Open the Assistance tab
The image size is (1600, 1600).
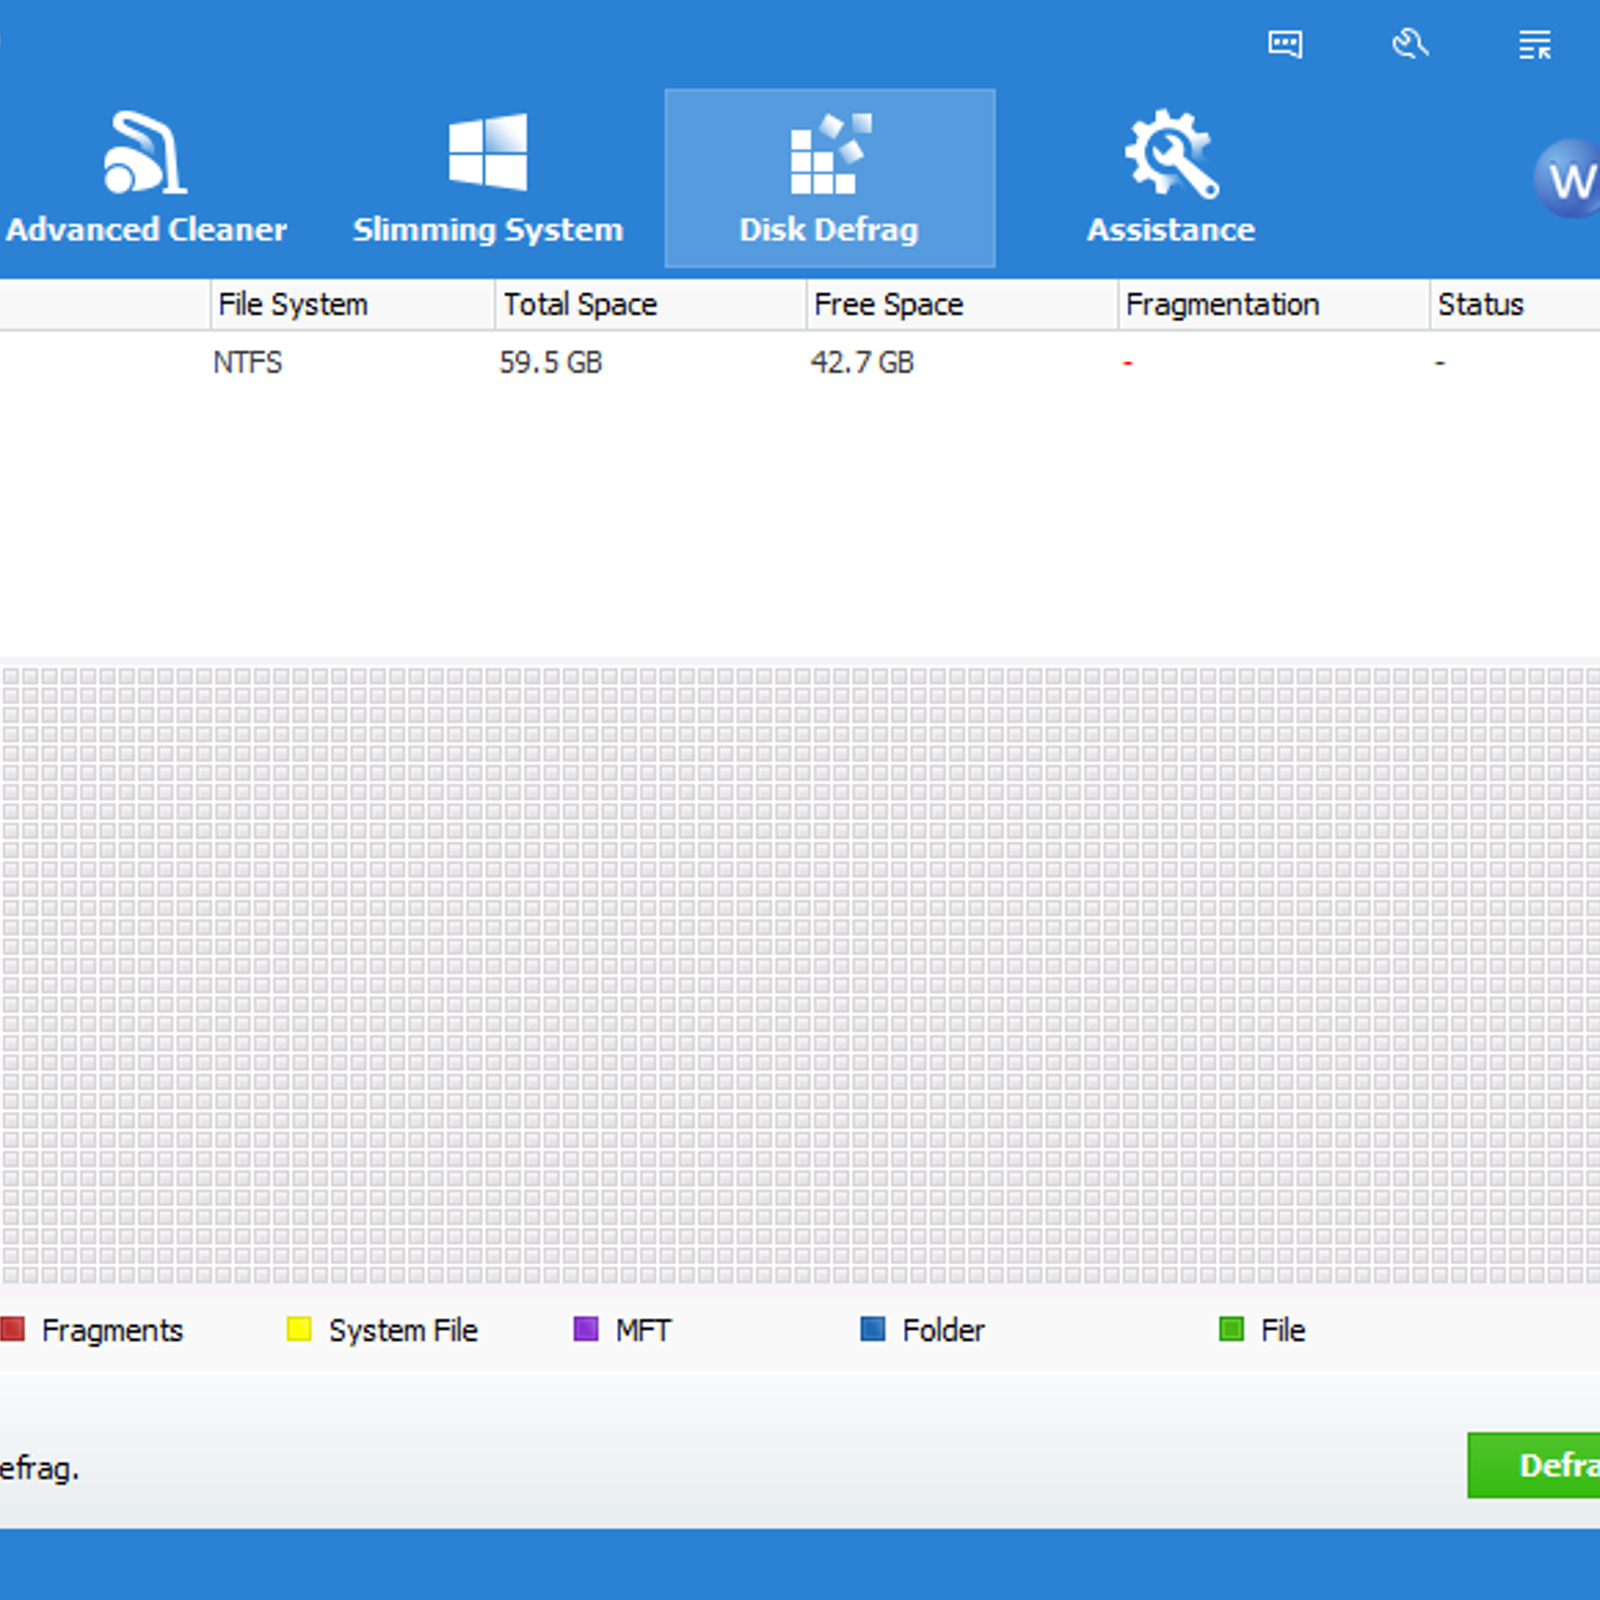click(1171, 180)
